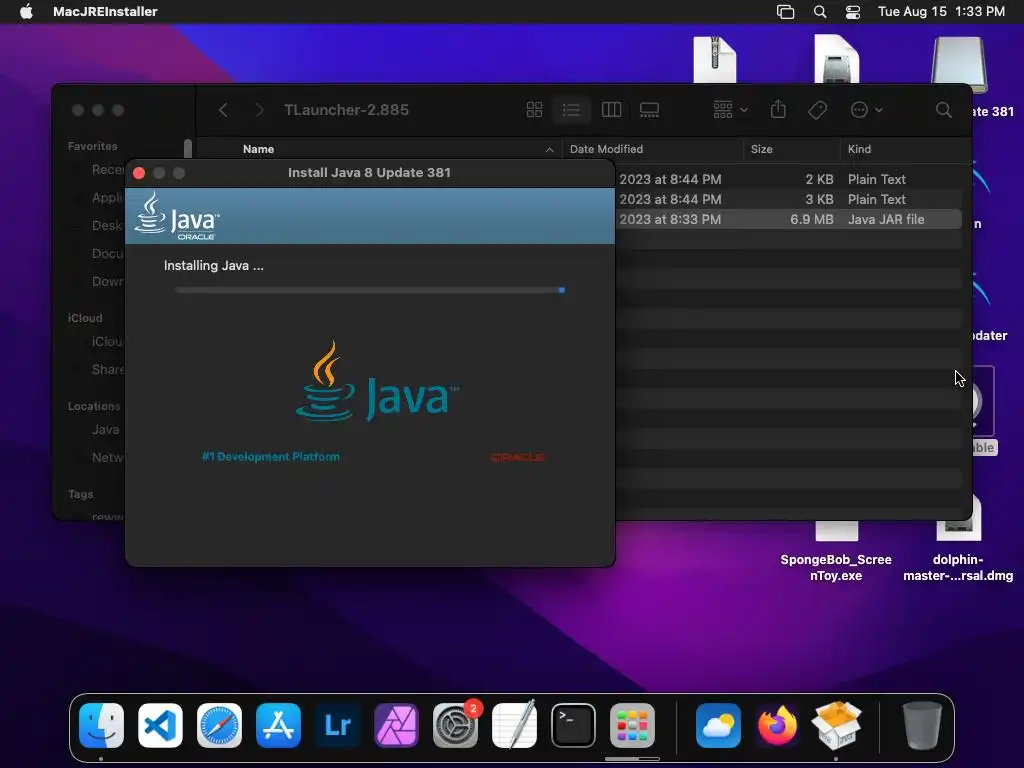Click the Finder tags icon
Image resolution: width=1024 pixels, height=768 pixels.
tap(817, 110)
